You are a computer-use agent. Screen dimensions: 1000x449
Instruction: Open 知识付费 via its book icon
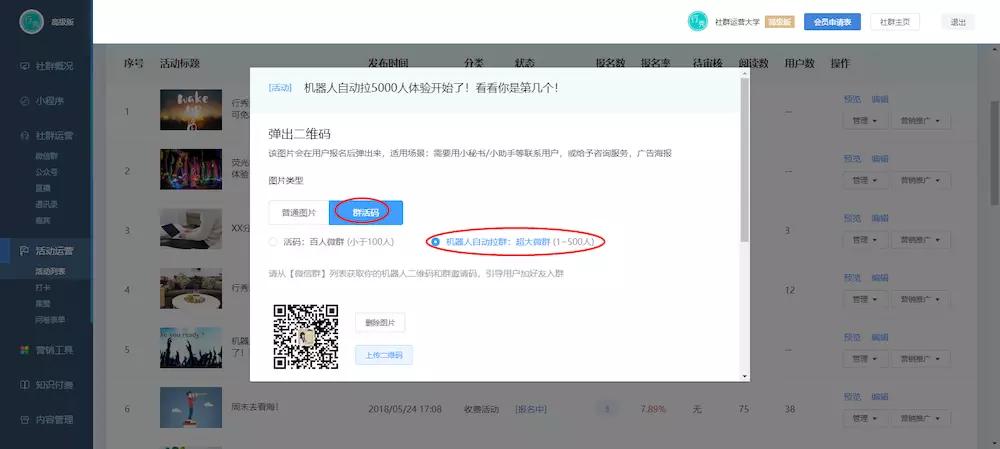(x=24, y=385)
